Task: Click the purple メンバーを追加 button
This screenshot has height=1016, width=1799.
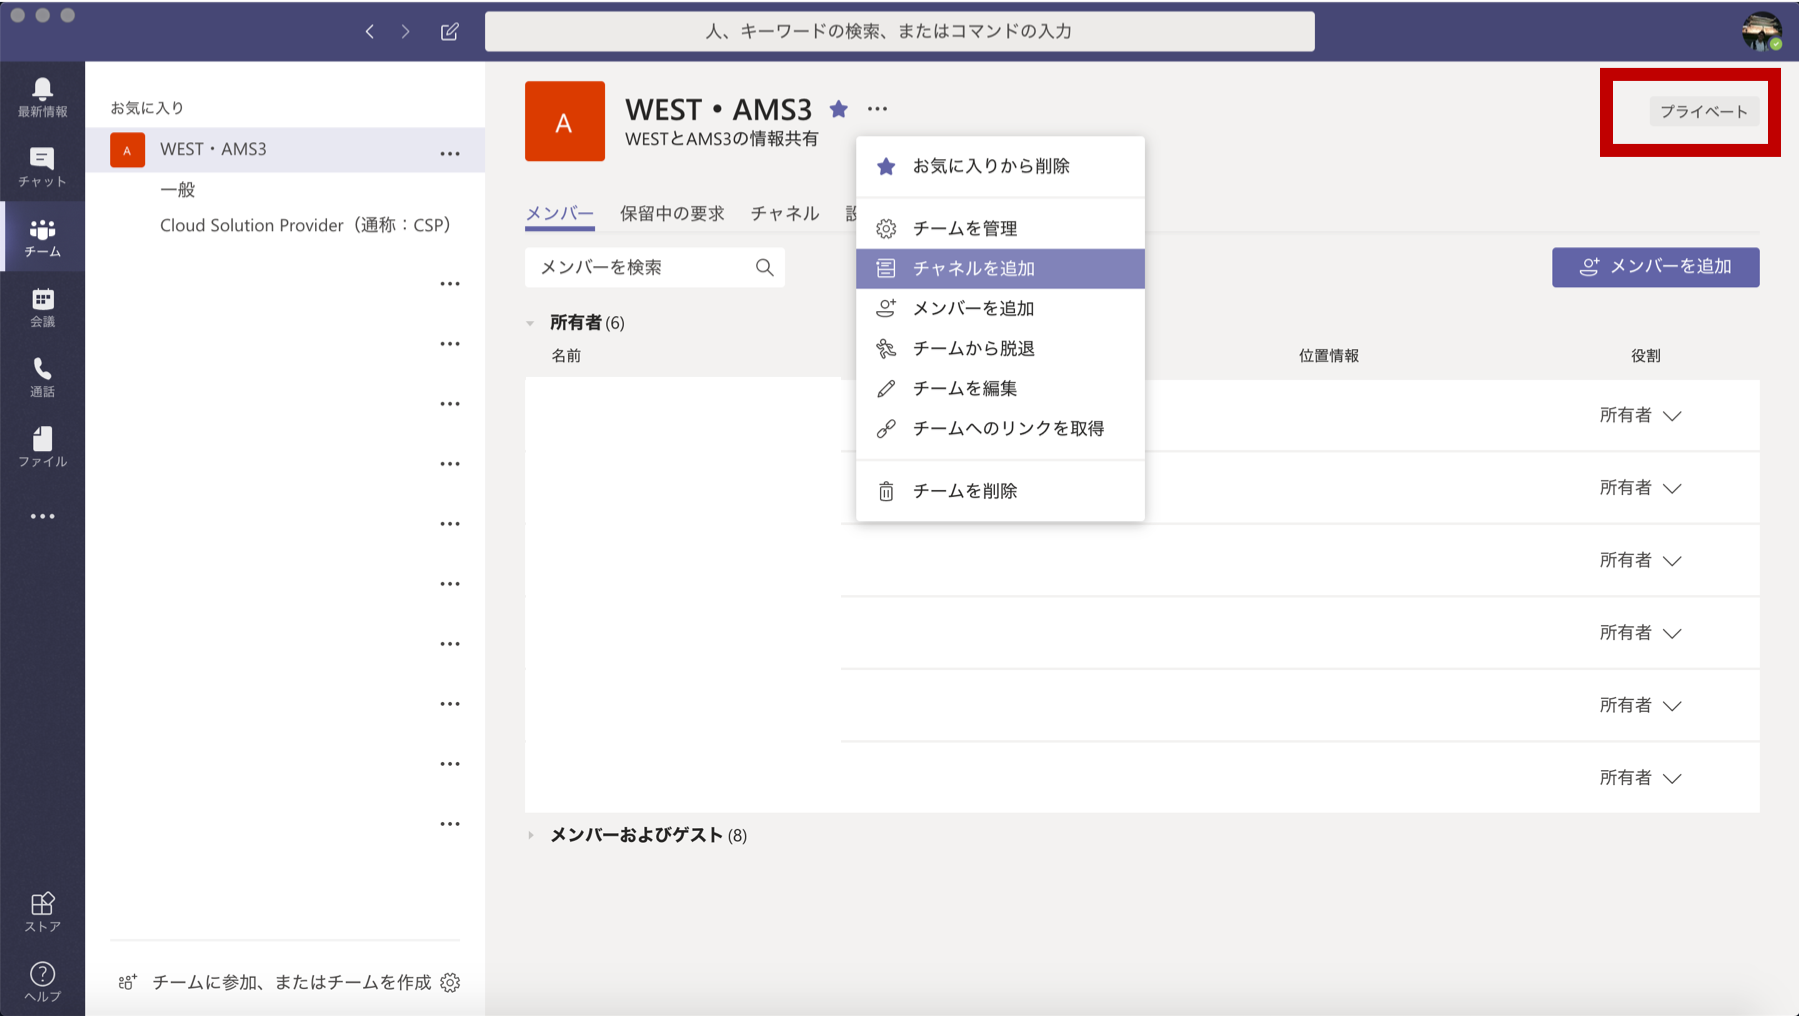Action: (1655, 267)
